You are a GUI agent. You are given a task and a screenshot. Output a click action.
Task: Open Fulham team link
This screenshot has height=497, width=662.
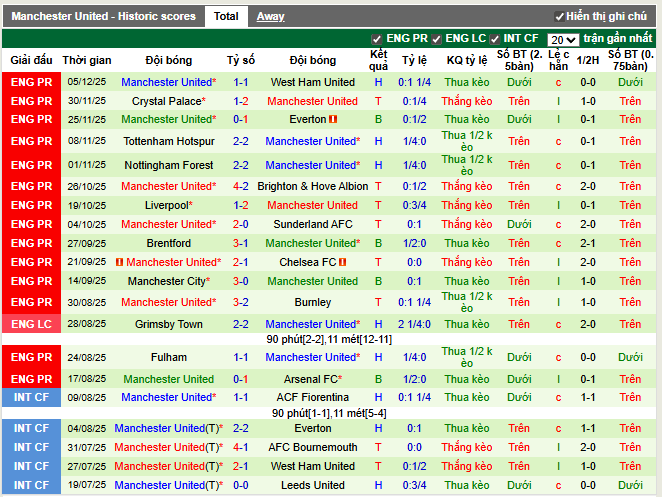[x=169, y=357]
